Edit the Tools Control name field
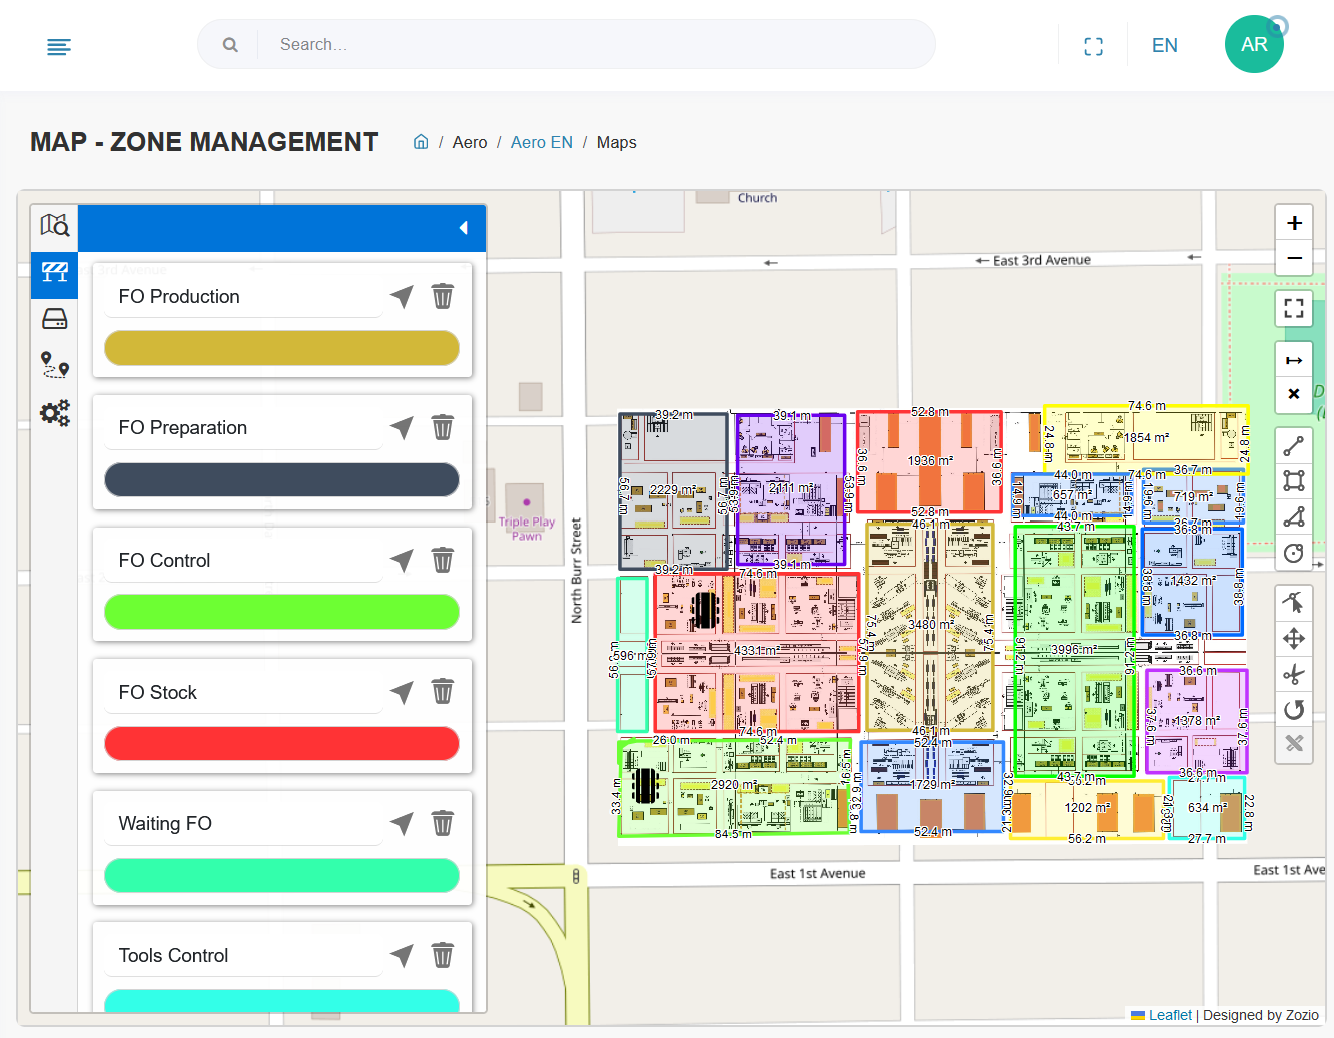 [x=243, y=956]
